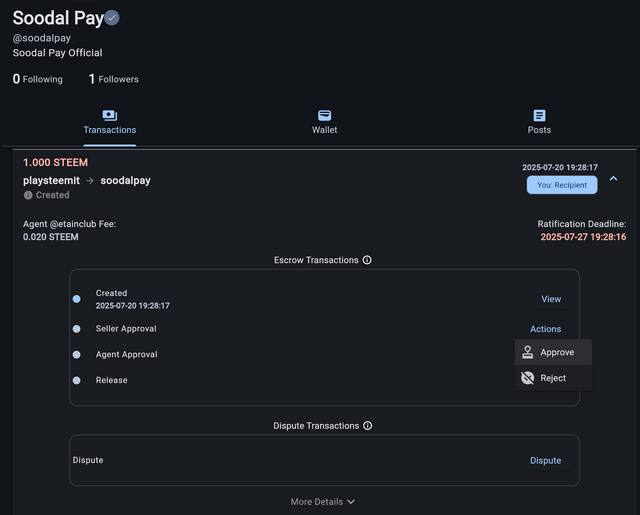Open the 1 Followers list

(113, 79)
